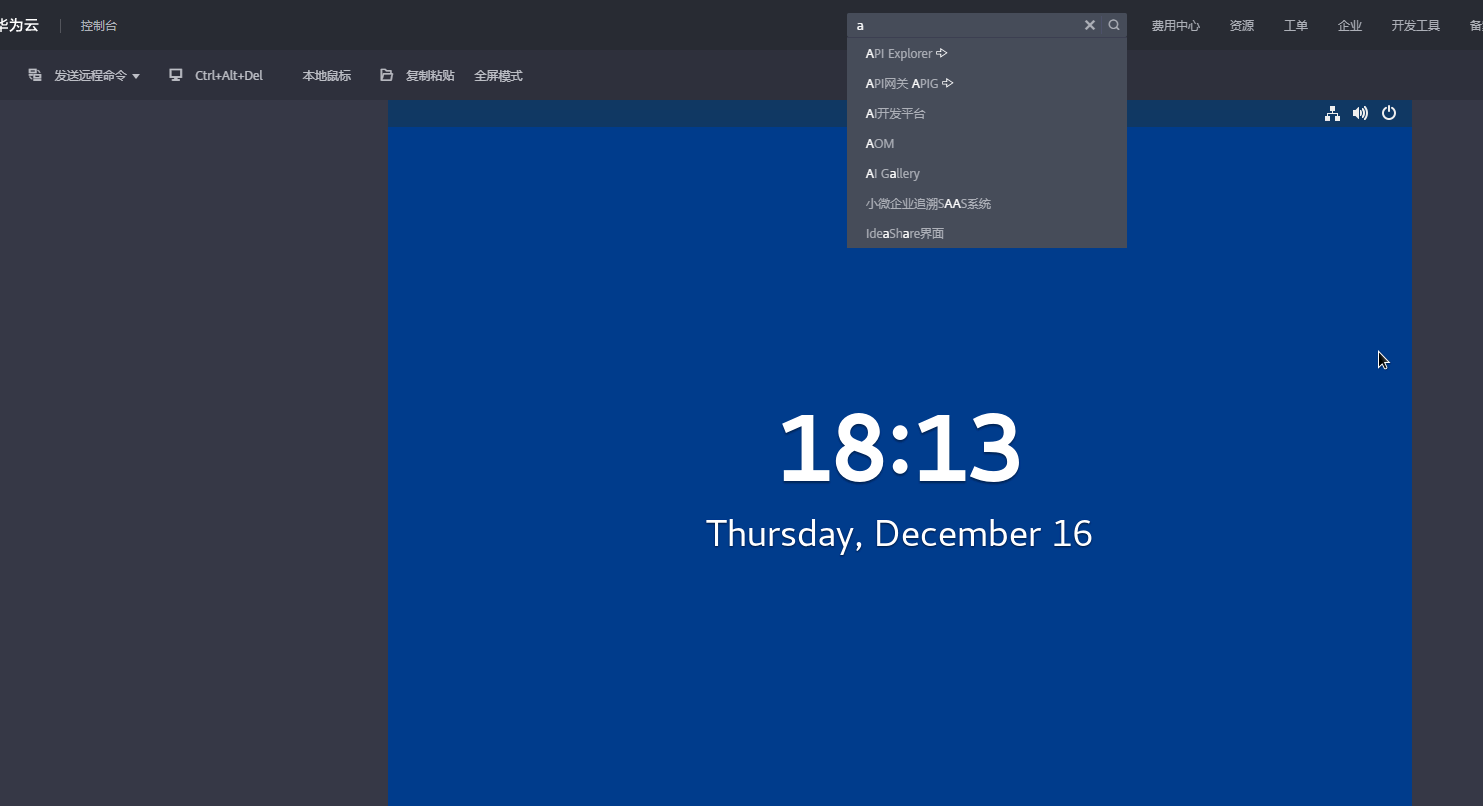Click the 18:13 clock on lock screen
Viewport: 1483px width, 806px height.
coord(899,447)
